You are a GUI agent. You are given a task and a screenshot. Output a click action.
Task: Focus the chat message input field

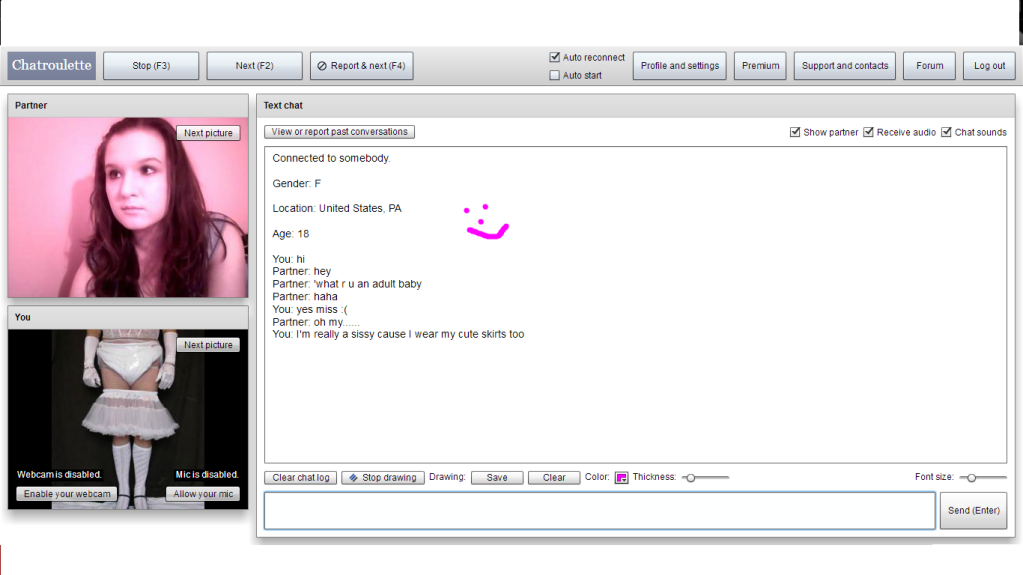click(x=600, y=510)
